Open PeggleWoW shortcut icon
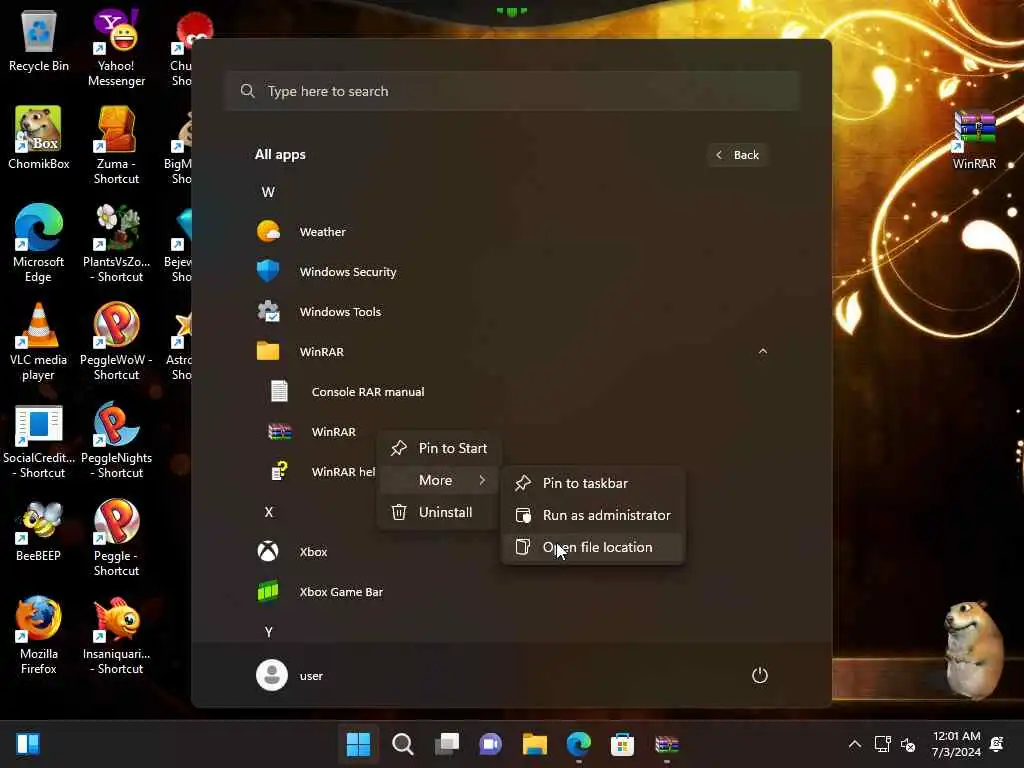 tap(116, 342)
